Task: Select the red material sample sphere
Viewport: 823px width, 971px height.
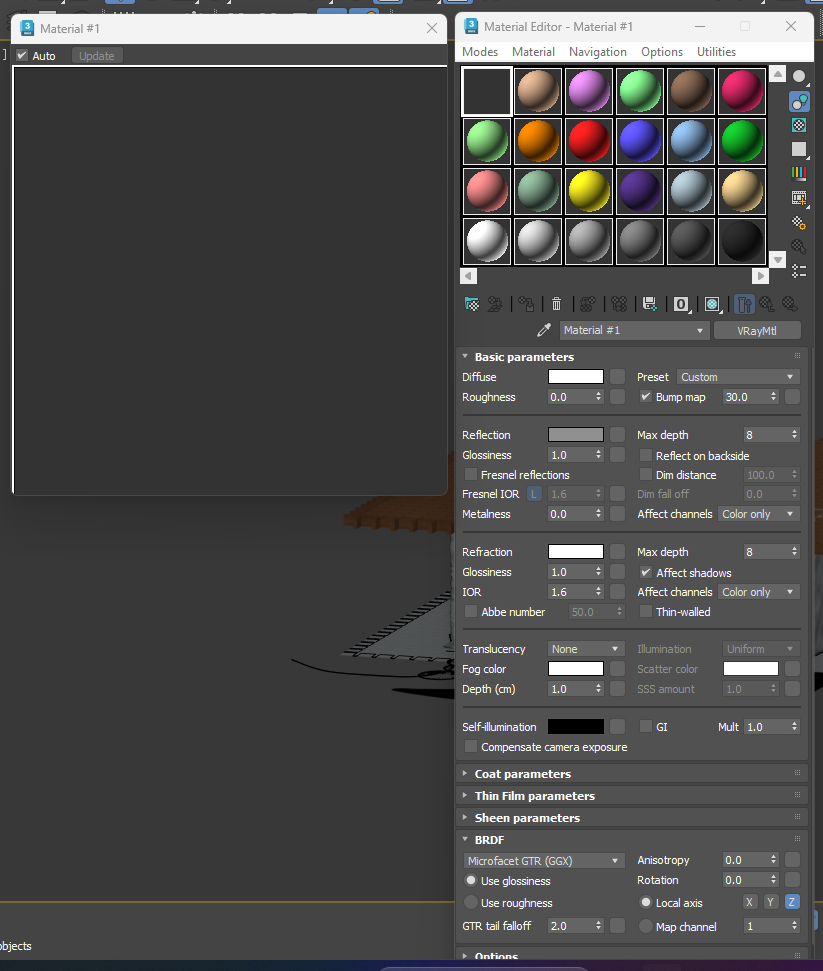Action: click(589, 140)
